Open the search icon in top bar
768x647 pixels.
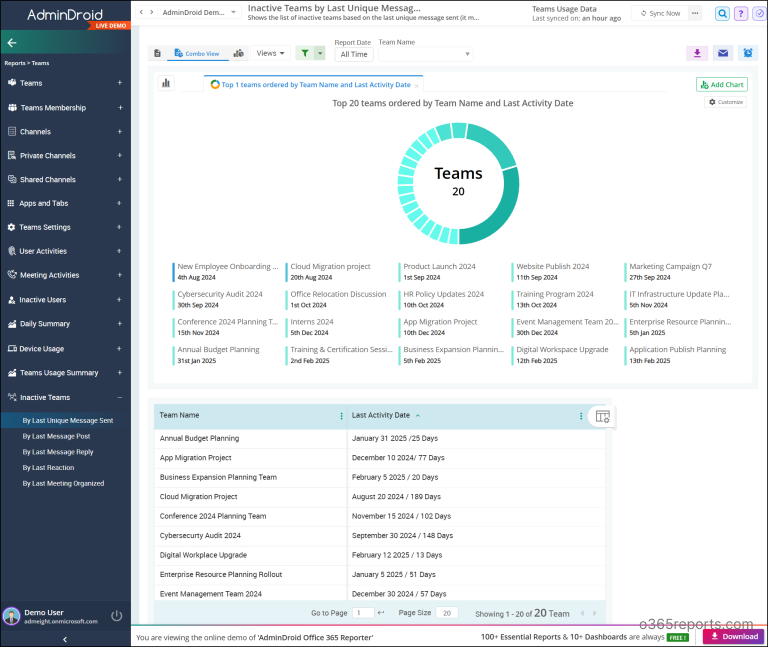click(722, 13)
